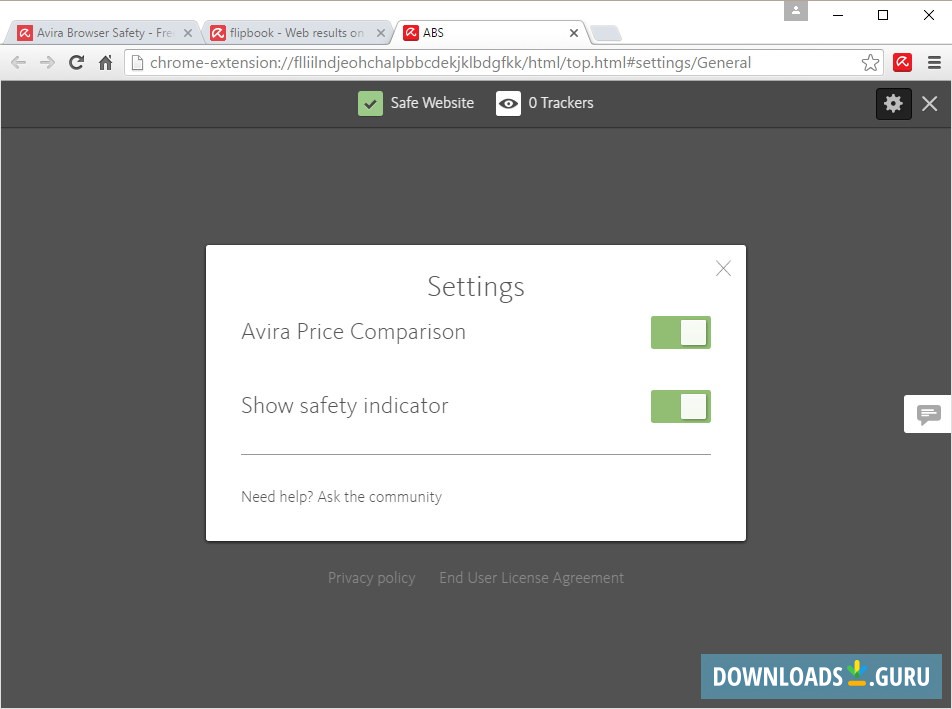This screenshot has height=709, width=952.
Task: Click the green Safe Website checkmark icon
Action: [370, 103]
